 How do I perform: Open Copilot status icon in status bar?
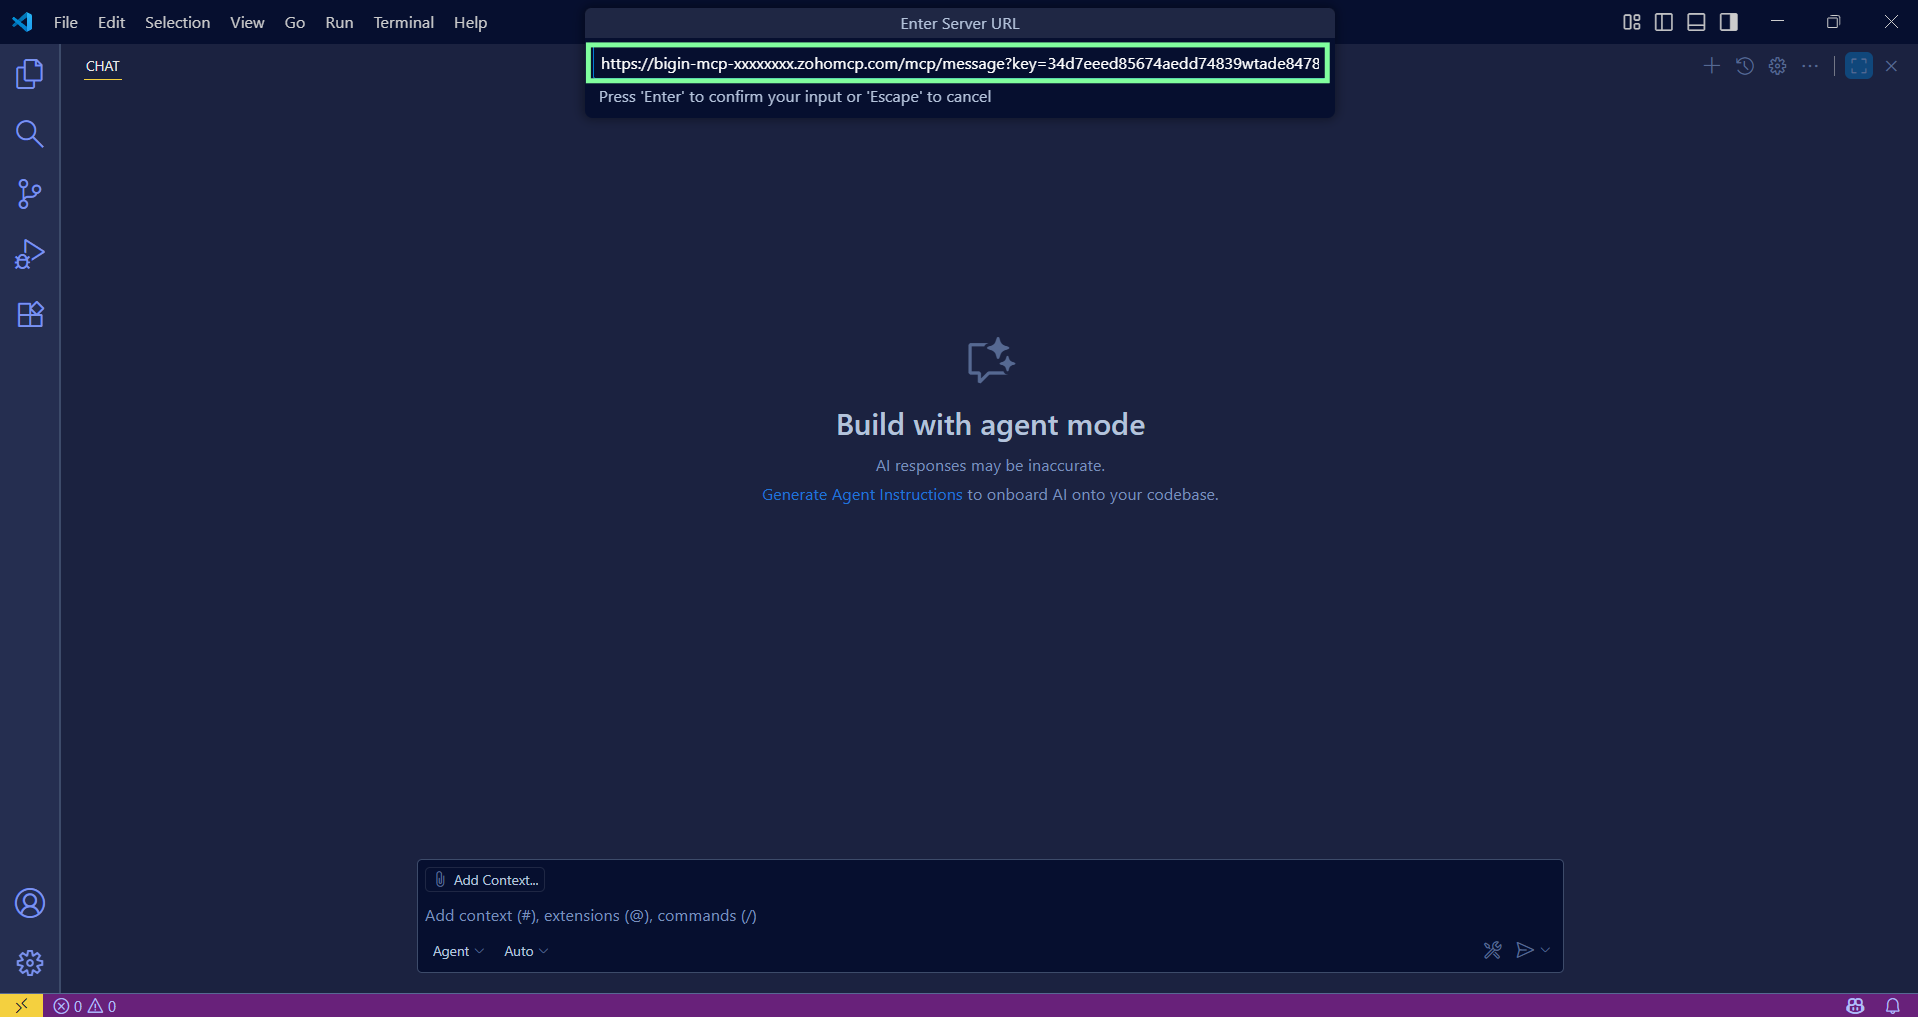1855,1006
